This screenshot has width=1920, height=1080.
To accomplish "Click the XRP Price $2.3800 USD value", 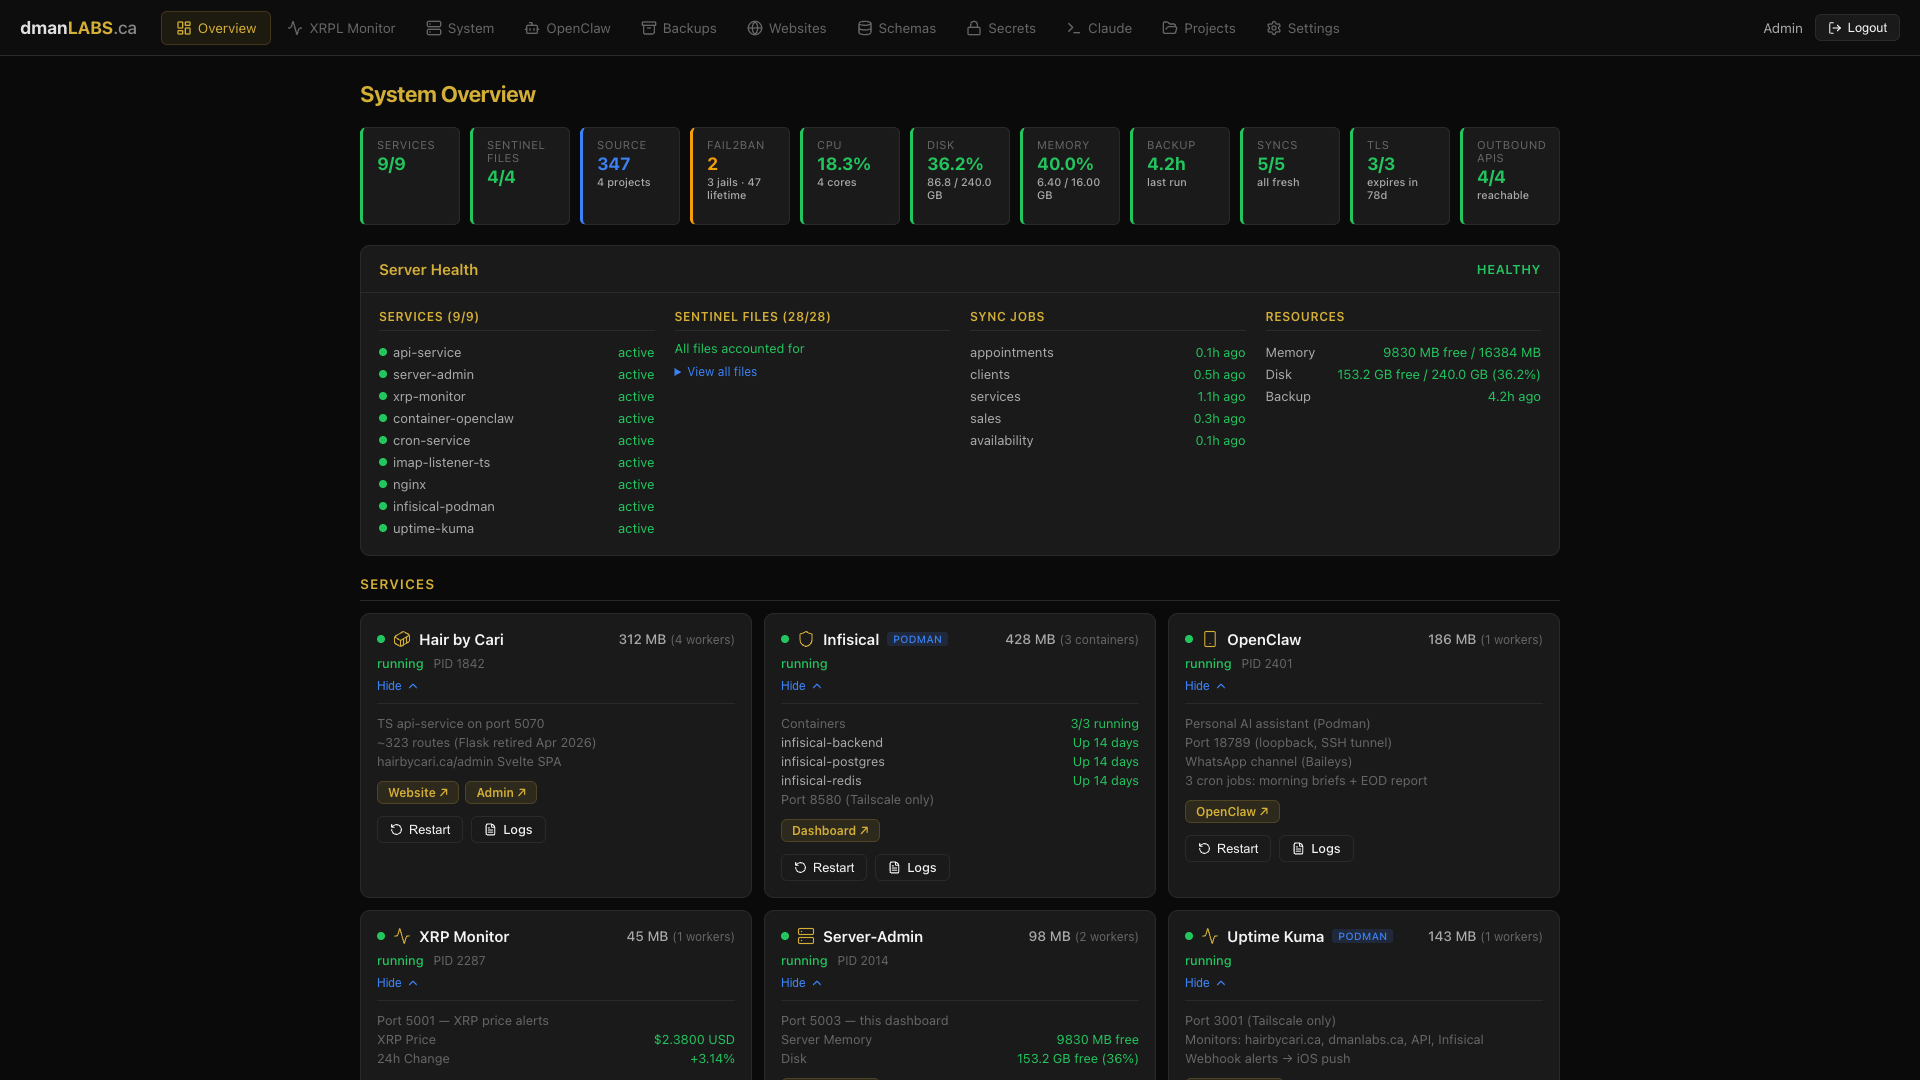I will click(694, 1040).
